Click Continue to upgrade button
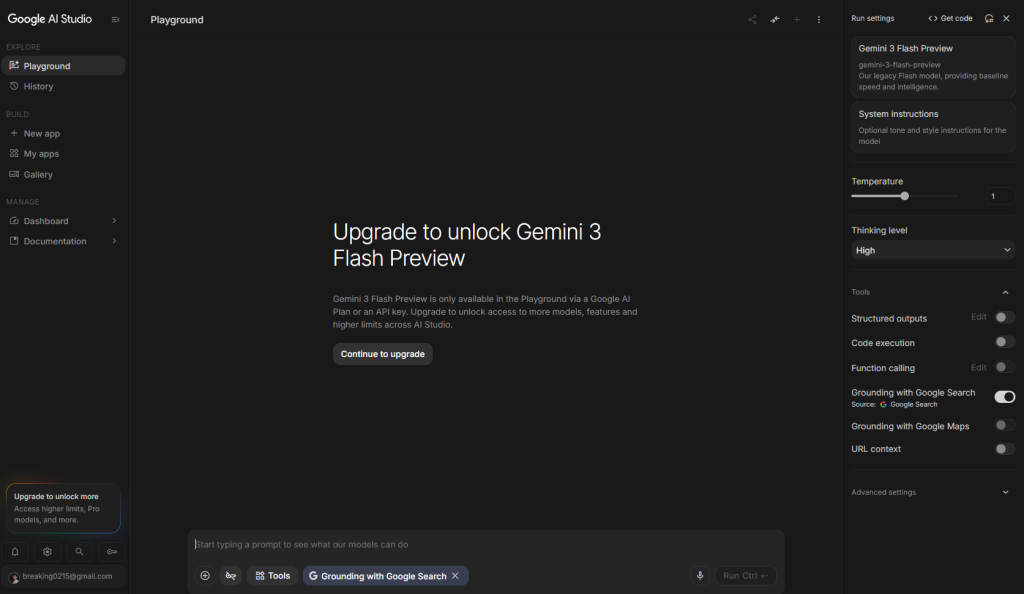This screenshot has height=594, width=1024. (383, 354)
